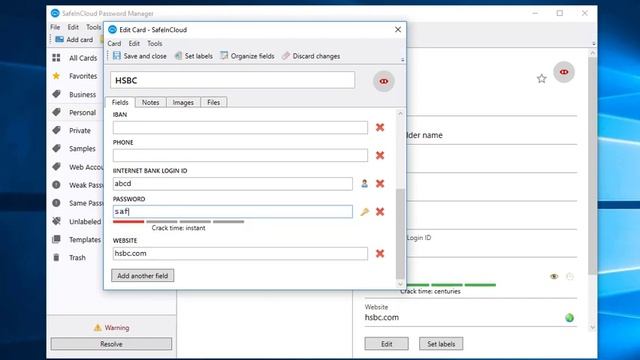640x360 pixels.
Task: Click the user icon next to login ID
Action: (x=364, y=184)
